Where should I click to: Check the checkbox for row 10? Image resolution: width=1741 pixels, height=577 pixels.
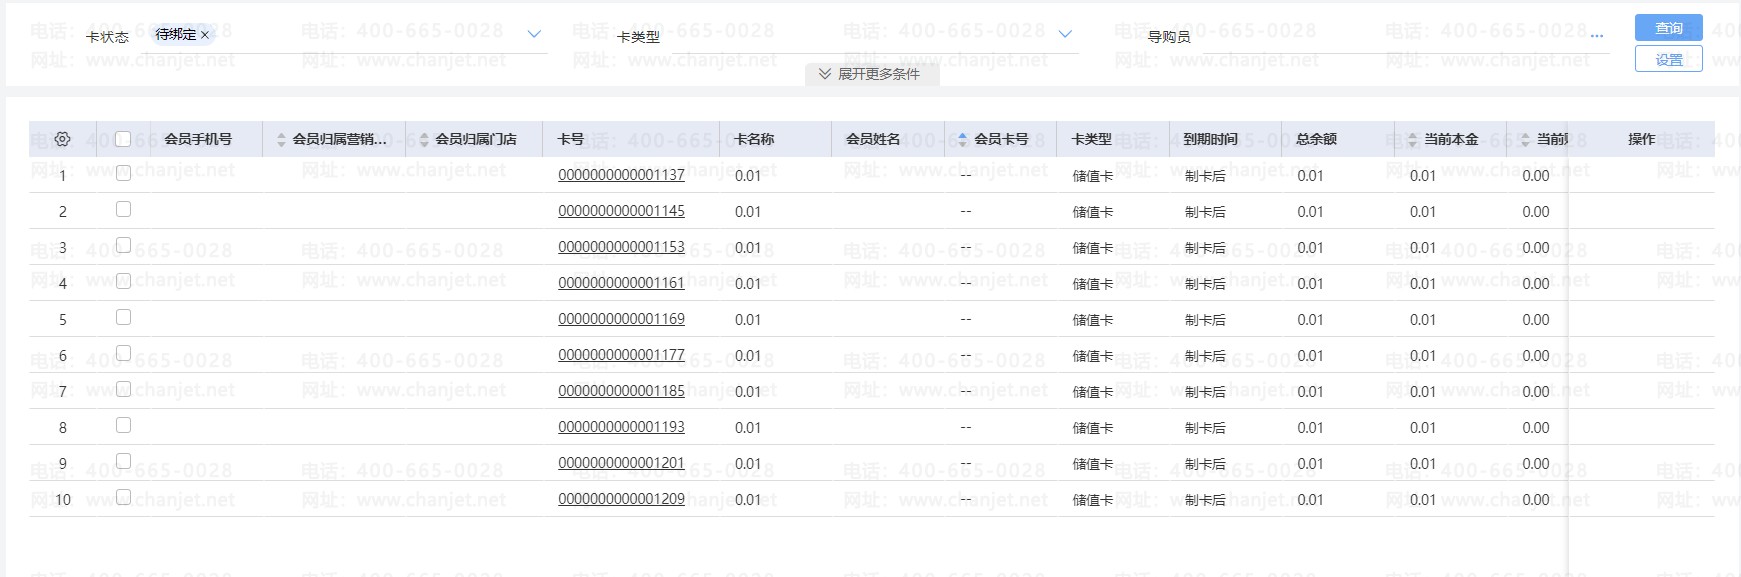tap(123, 497)
